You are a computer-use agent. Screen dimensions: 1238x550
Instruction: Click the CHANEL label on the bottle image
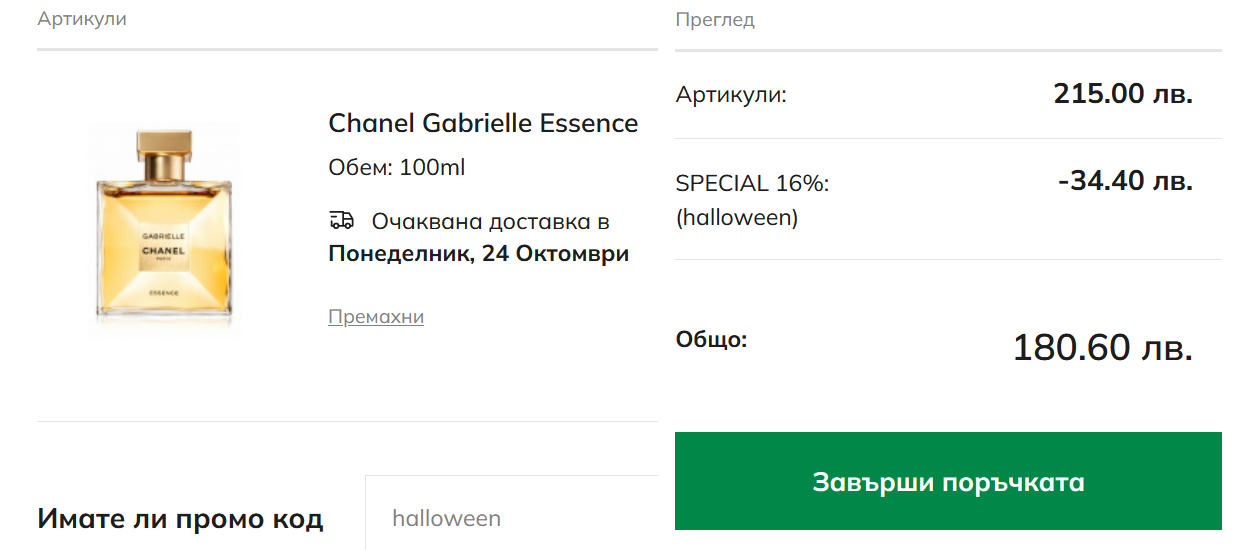point(163,249)
